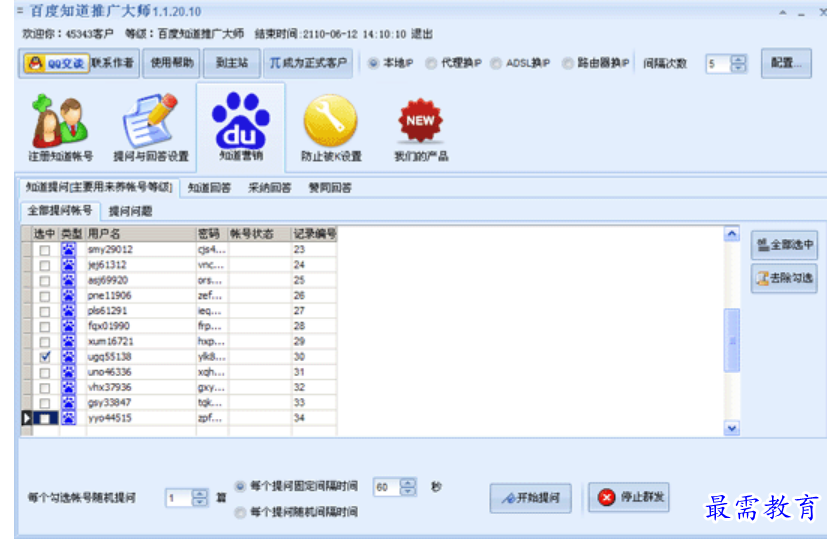Check the box for gsy33847

pos(45,403)
